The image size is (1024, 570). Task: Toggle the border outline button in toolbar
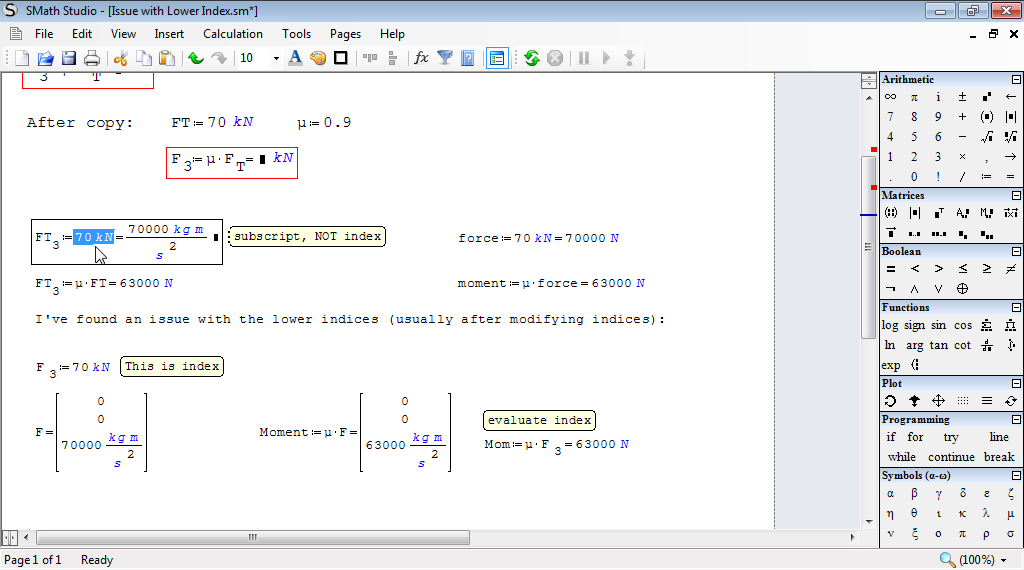point(341,58)
